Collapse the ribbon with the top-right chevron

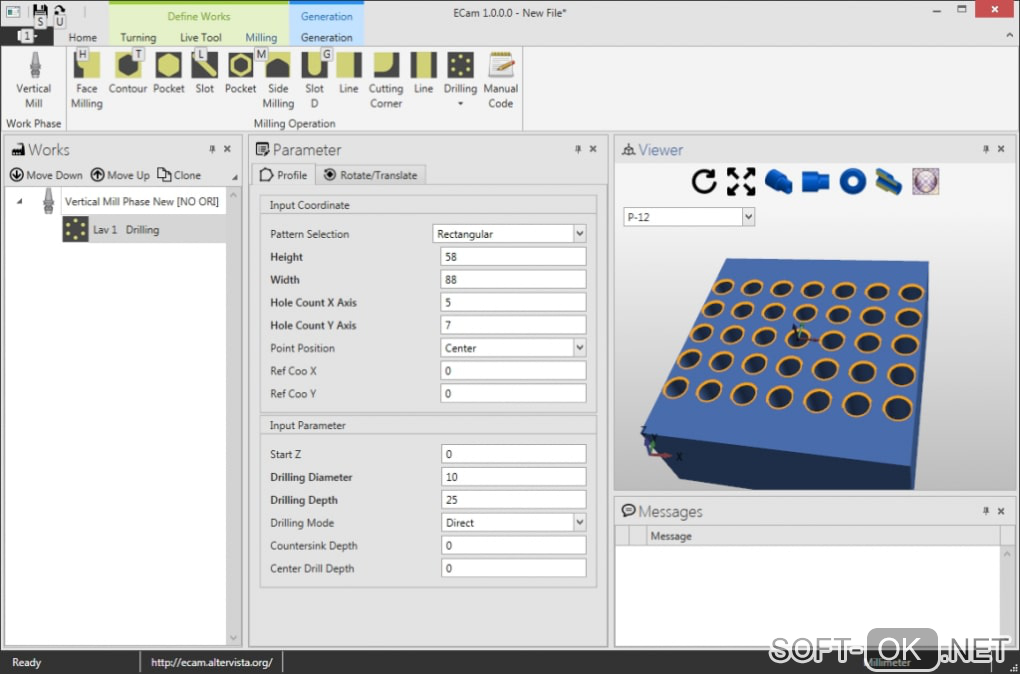(1010, 37)
